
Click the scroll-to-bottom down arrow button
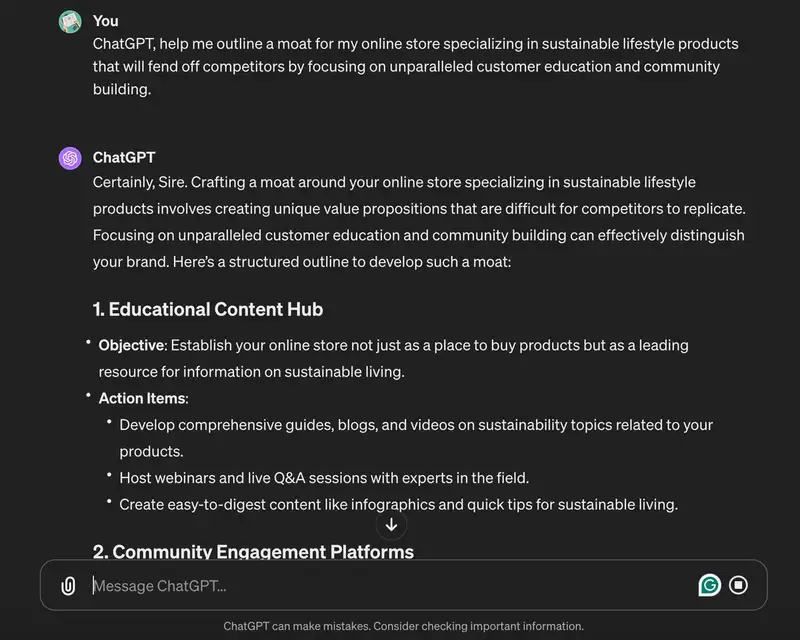(x=391, y=525)
